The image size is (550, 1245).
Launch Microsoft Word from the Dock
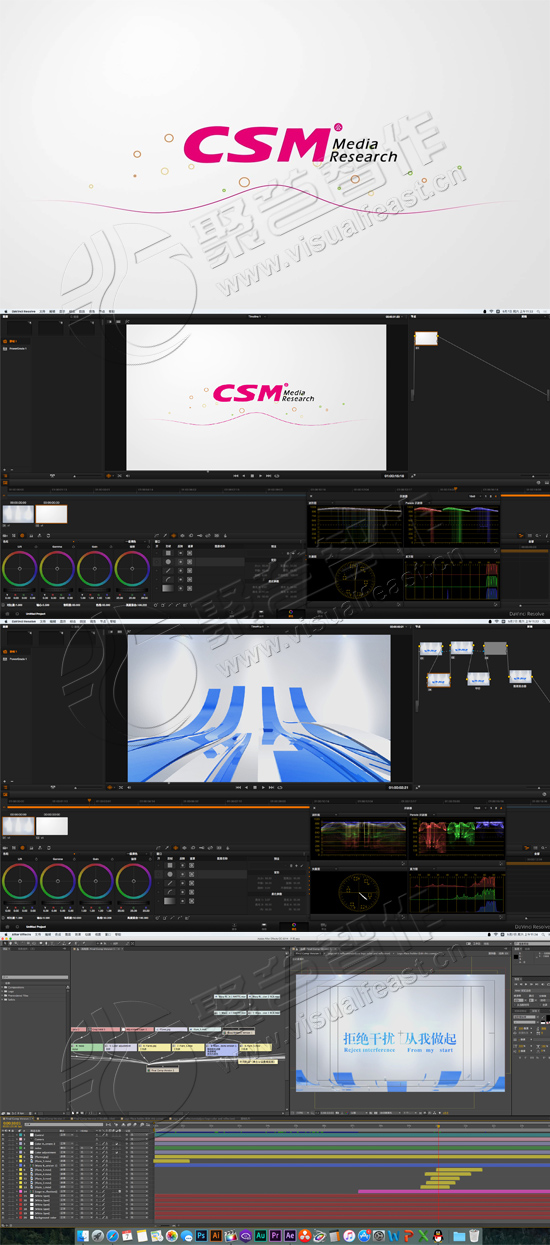(x=394, y=1236)
